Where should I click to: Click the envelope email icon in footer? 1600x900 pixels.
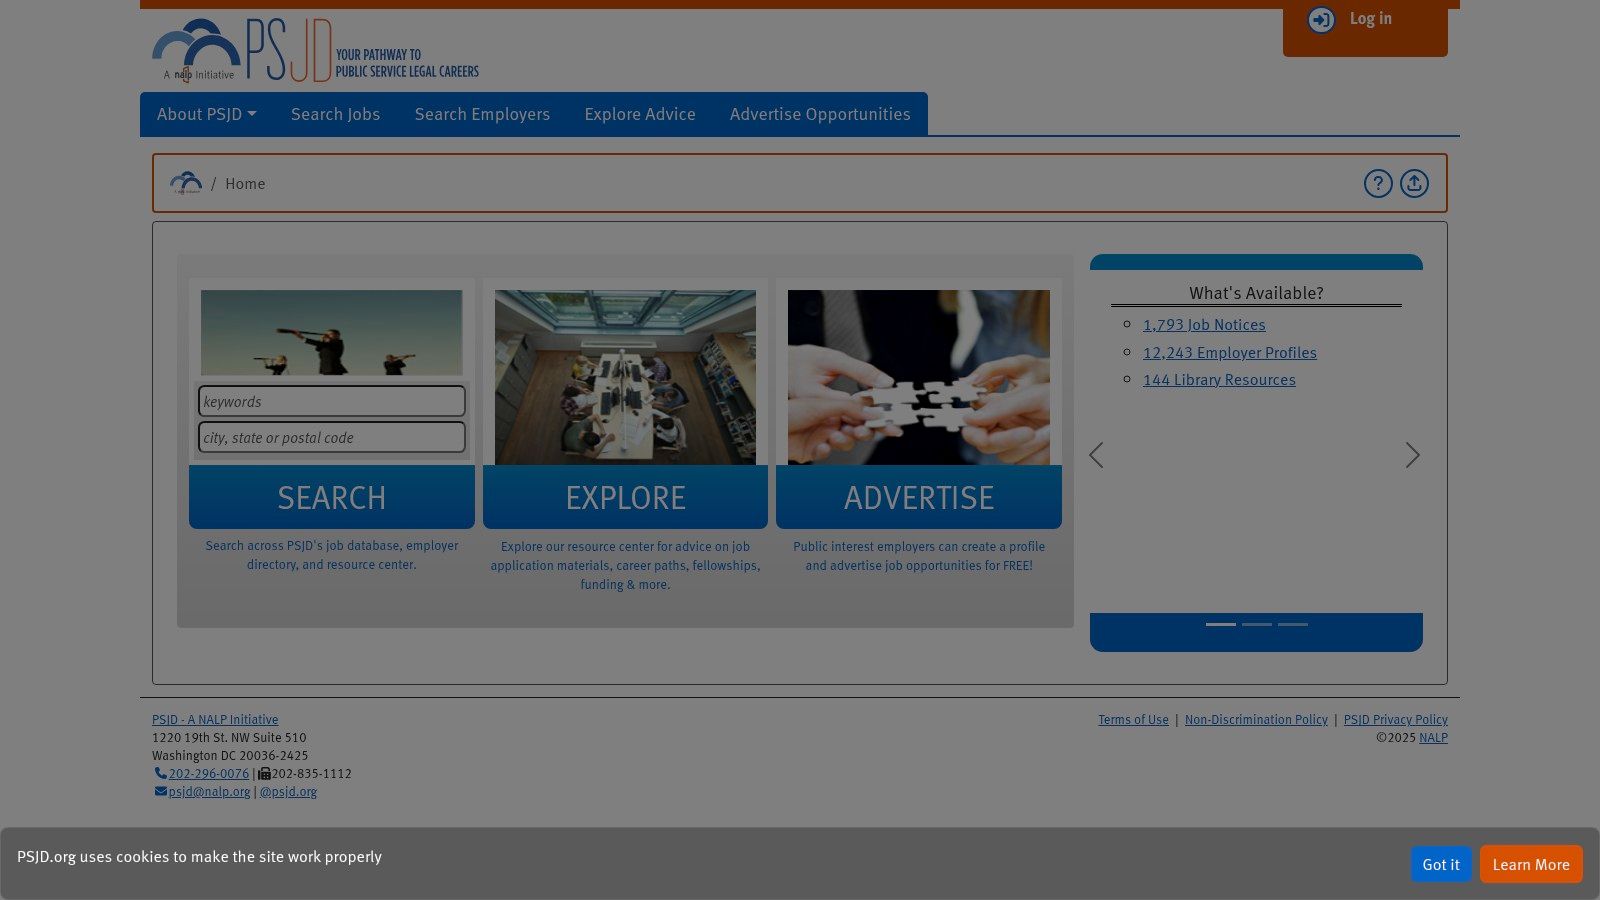click(x=160, y=791)
